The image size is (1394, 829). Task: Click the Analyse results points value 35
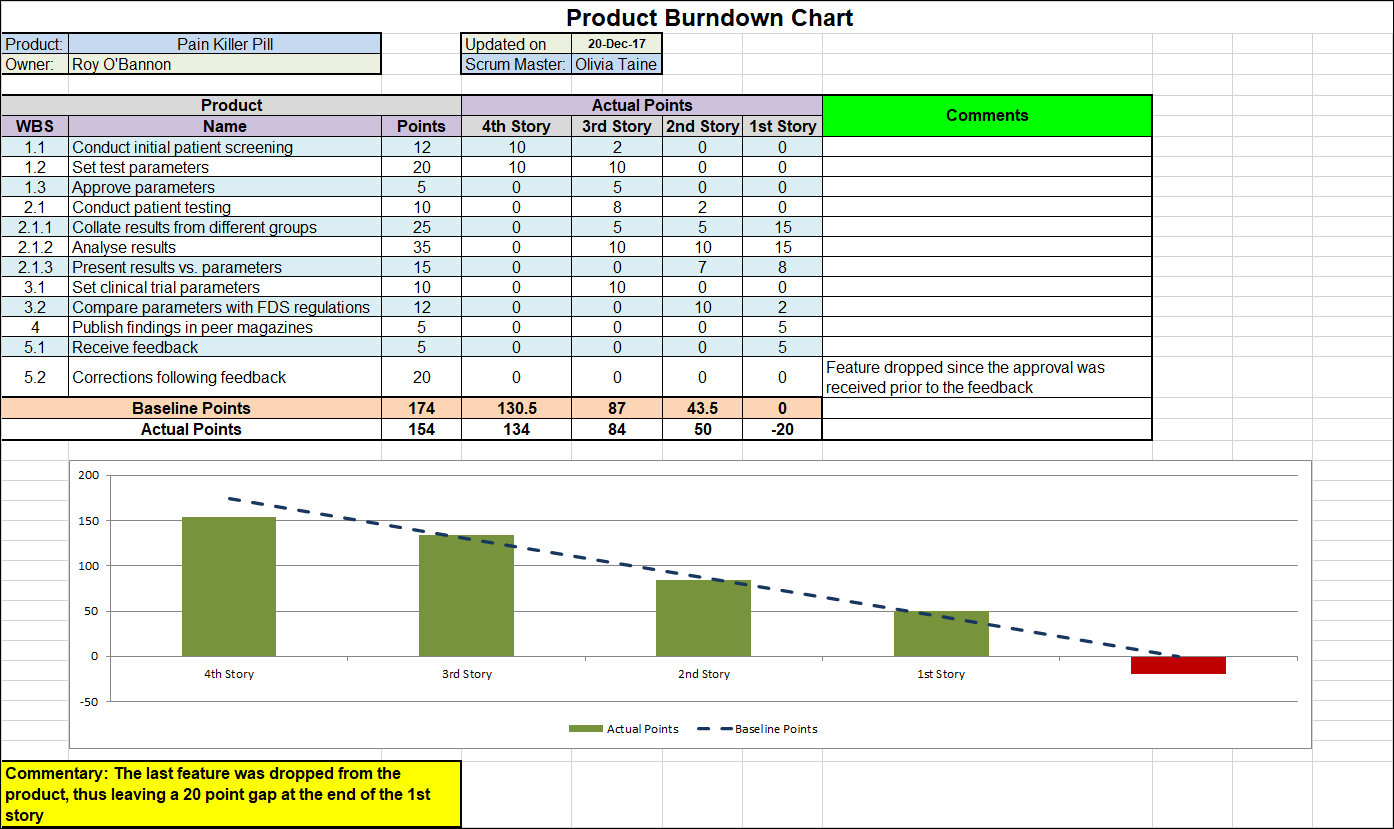pos(421,247)
